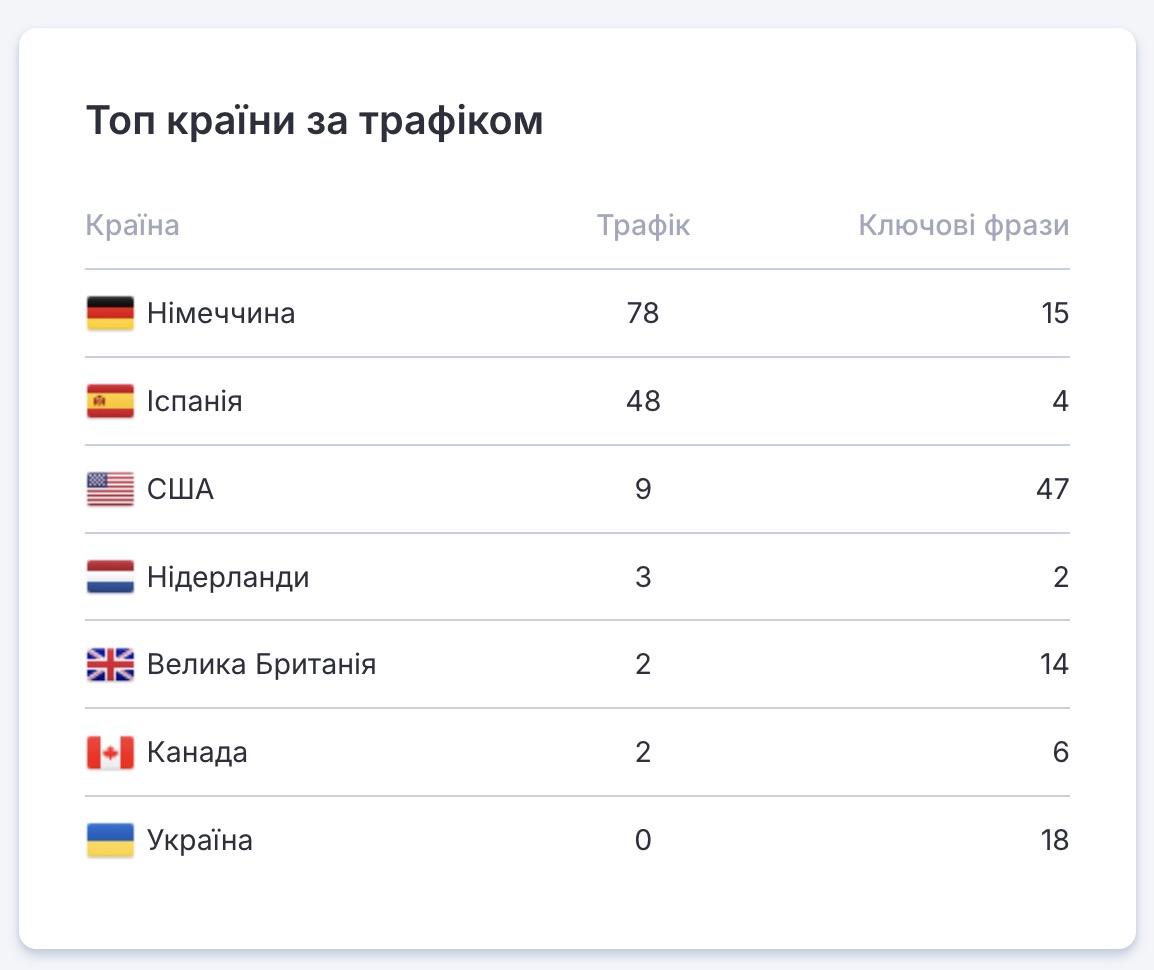Image resolution: width=1154 pixels, height=970 pixels.
Task: Select the Велика Британія row label
Action: (262, 665)
